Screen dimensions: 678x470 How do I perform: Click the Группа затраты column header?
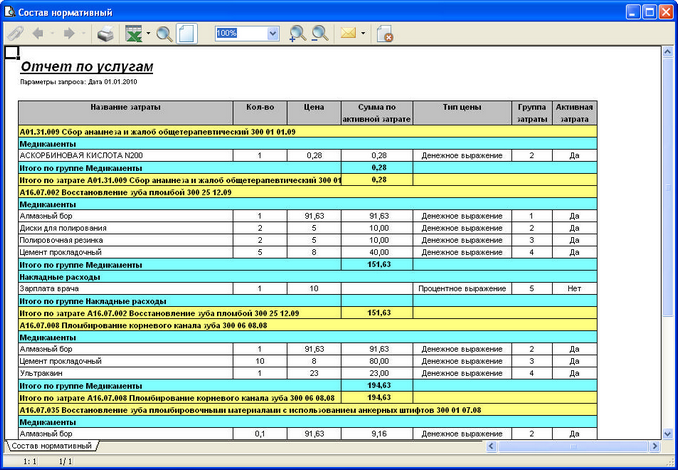coord(532,113)
